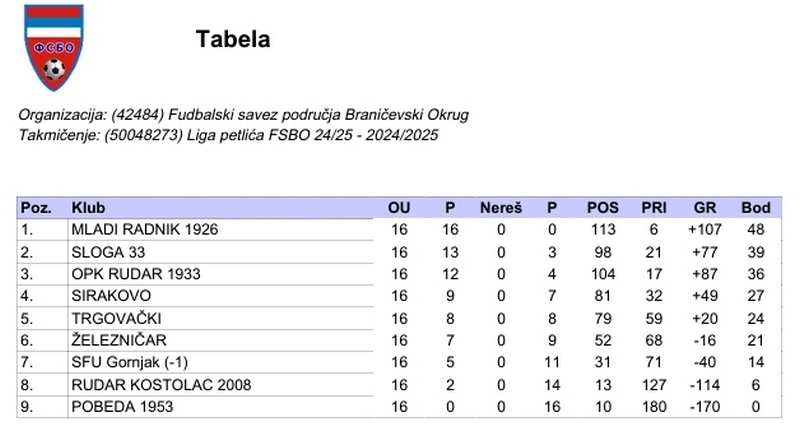Click the SIRAKOVO club entry
Screen dimensions: 800x436
click(x=111, y=296)
